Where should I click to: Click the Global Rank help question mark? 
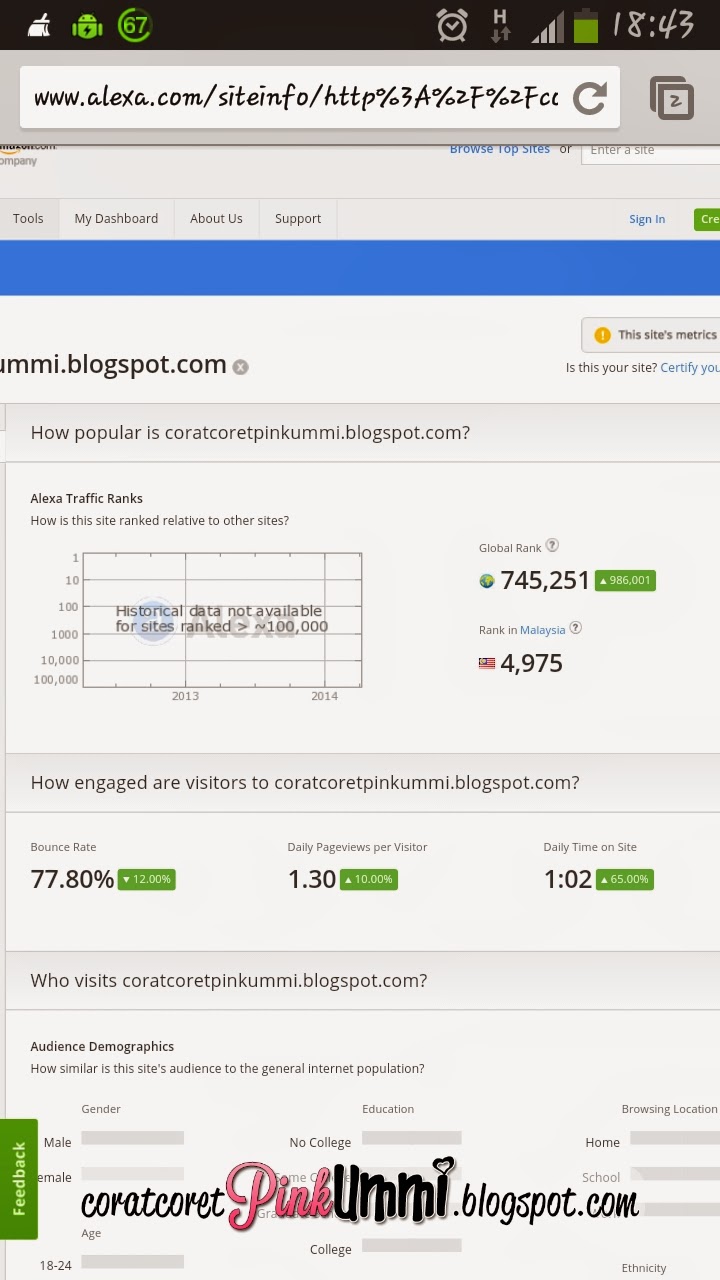click(x=552, y=546)
